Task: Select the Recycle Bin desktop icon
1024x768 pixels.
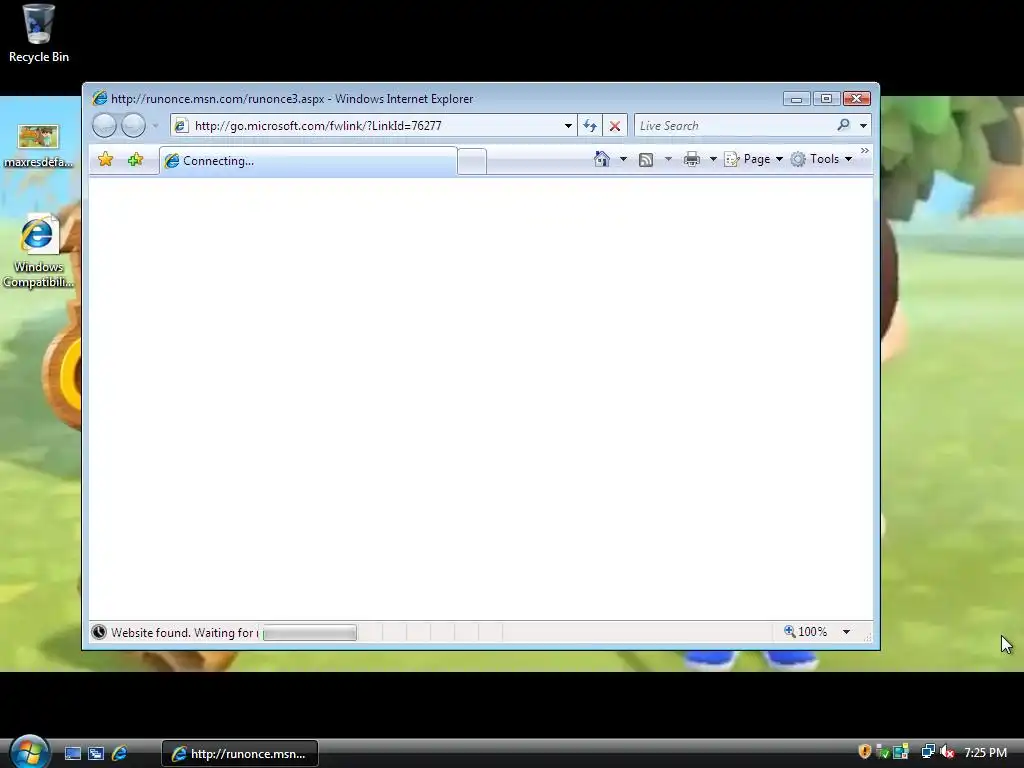Action: pos(39,34)
